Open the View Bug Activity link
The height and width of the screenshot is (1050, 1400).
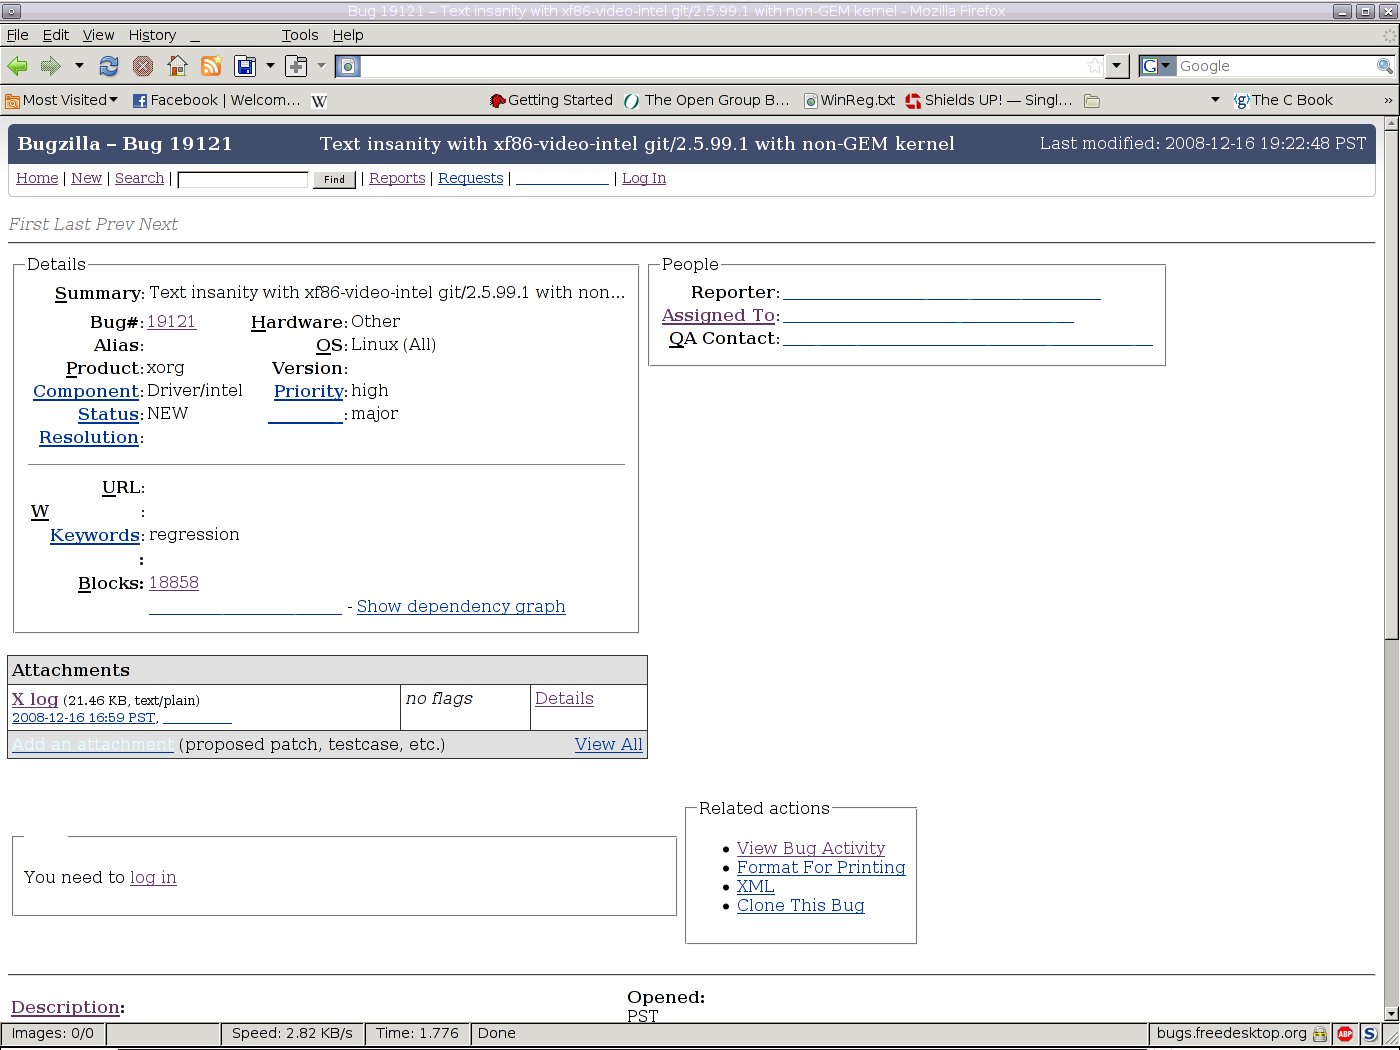(x=810, y=848)
